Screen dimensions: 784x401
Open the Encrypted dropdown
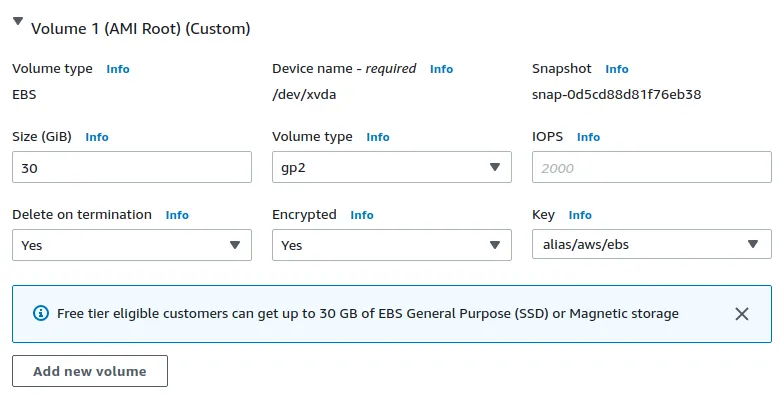[392, 245]
